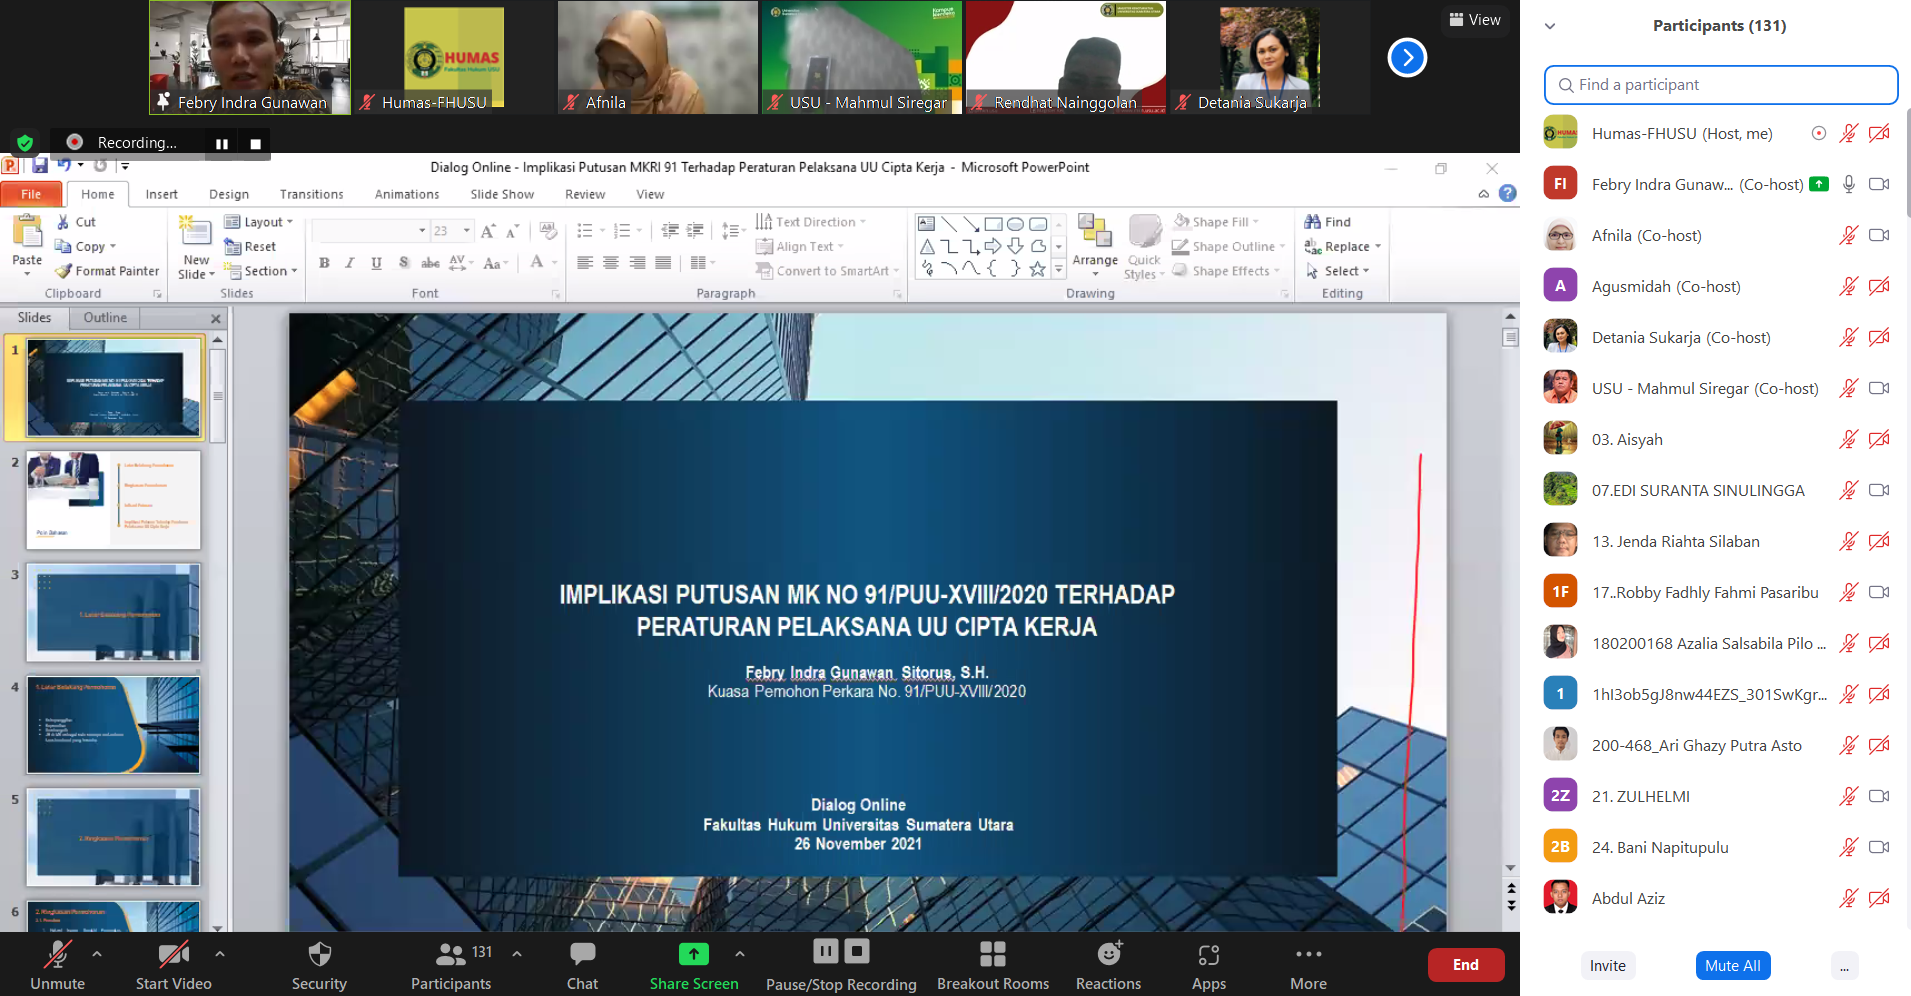Close the slides pane with X
The height and width of the screenshot is (996, 1911).
pos(215,318)
